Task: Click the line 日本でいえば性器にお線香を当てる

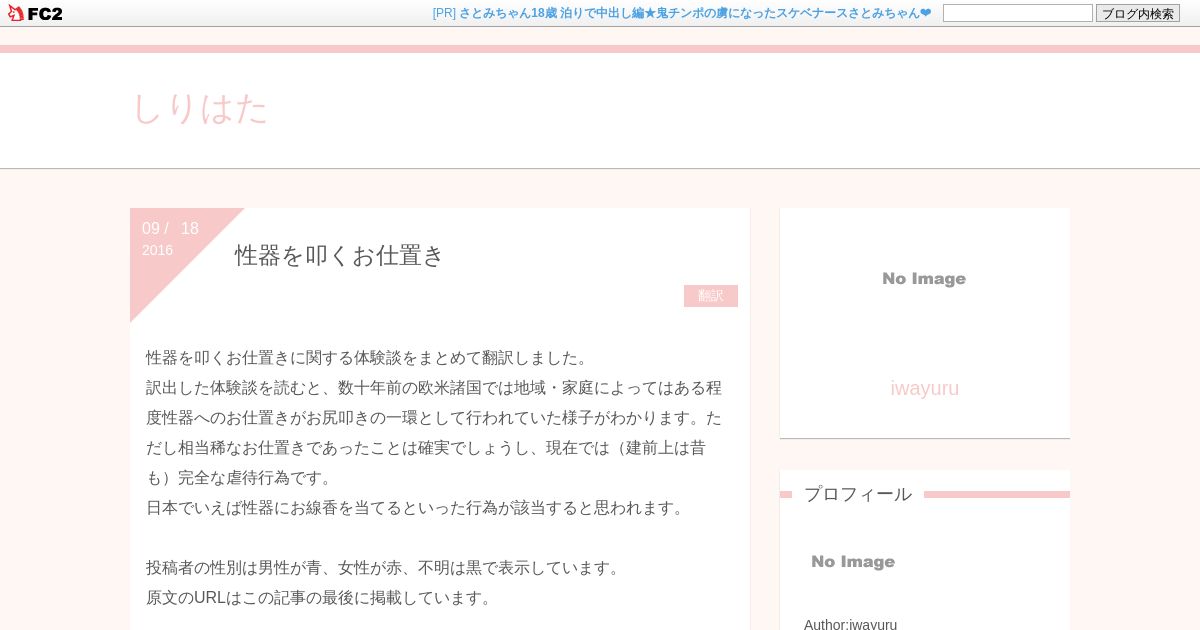Action: click(418, 507)
